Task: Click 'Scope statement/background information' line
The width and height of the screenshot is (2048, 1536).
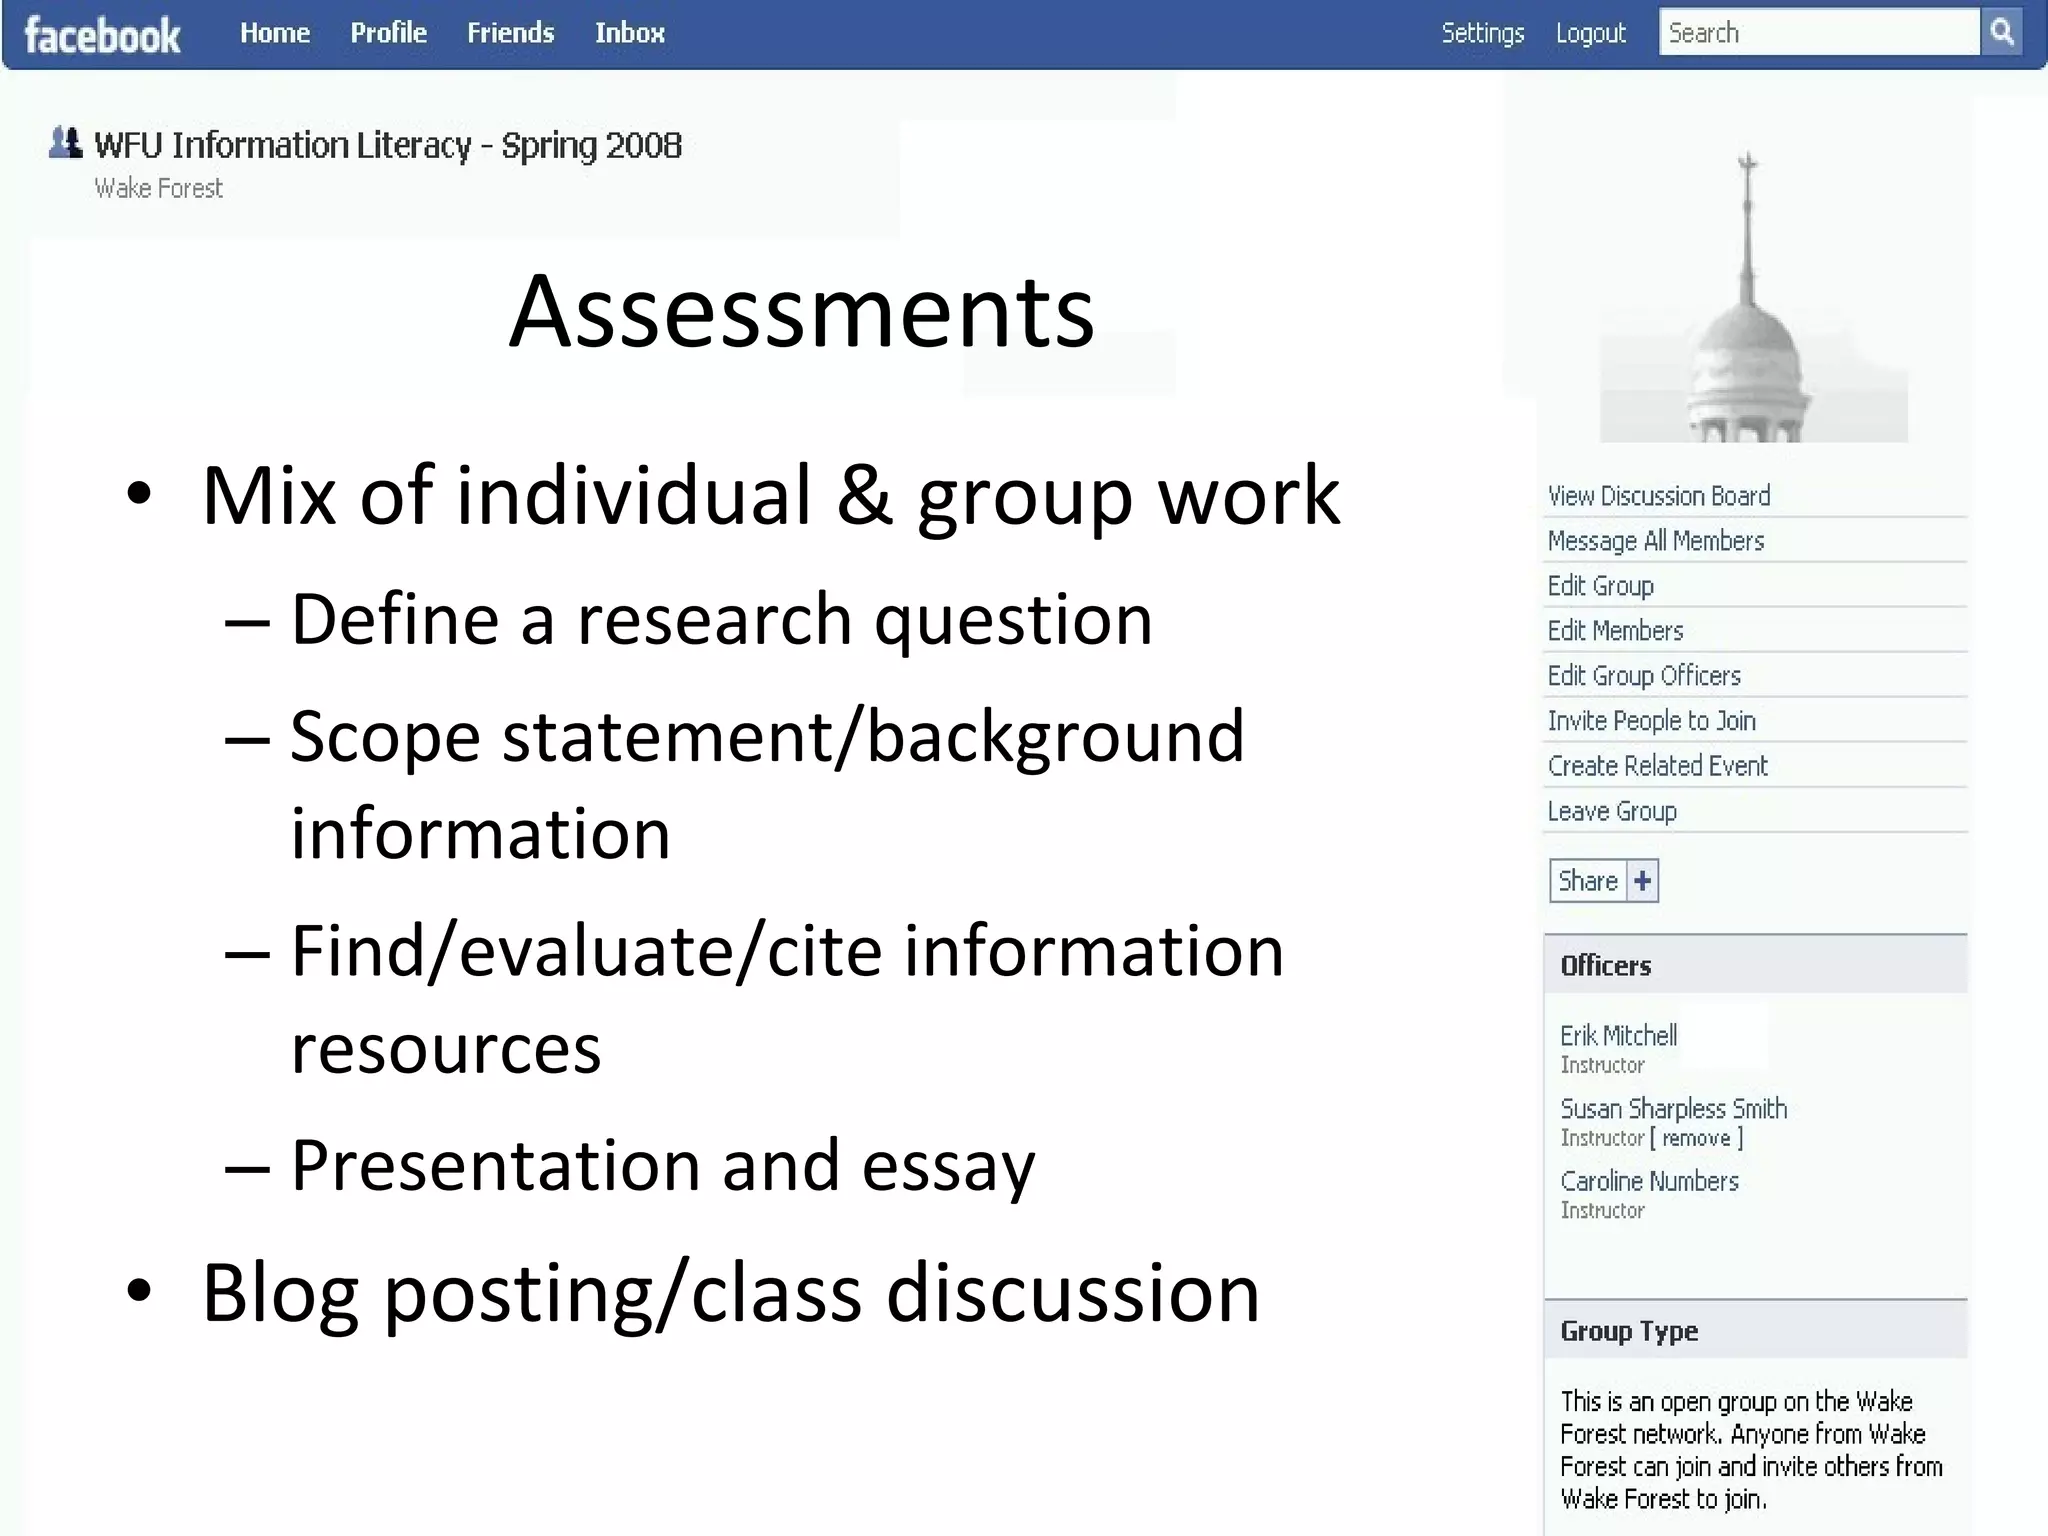Action: click(767, 783)
